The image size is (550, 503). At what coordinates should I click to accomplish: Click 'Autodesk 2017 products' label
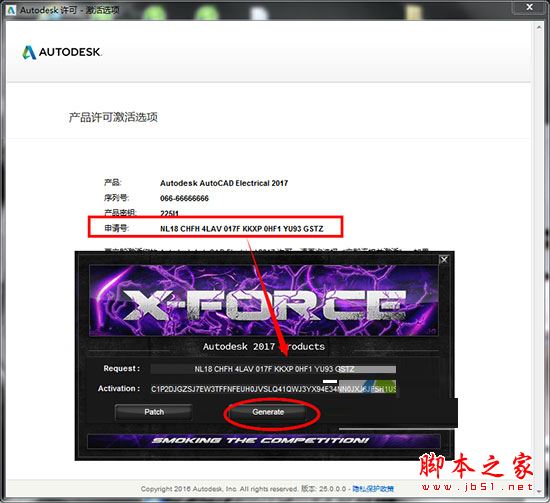(x=264, y=347)
